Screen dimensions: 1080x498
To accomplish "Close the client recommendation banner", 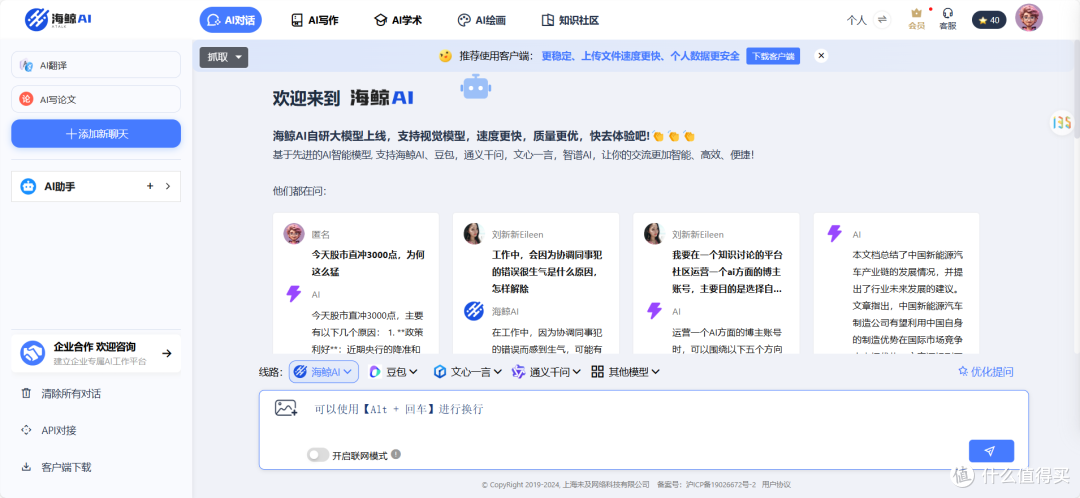I will click(x=820, y=56).
